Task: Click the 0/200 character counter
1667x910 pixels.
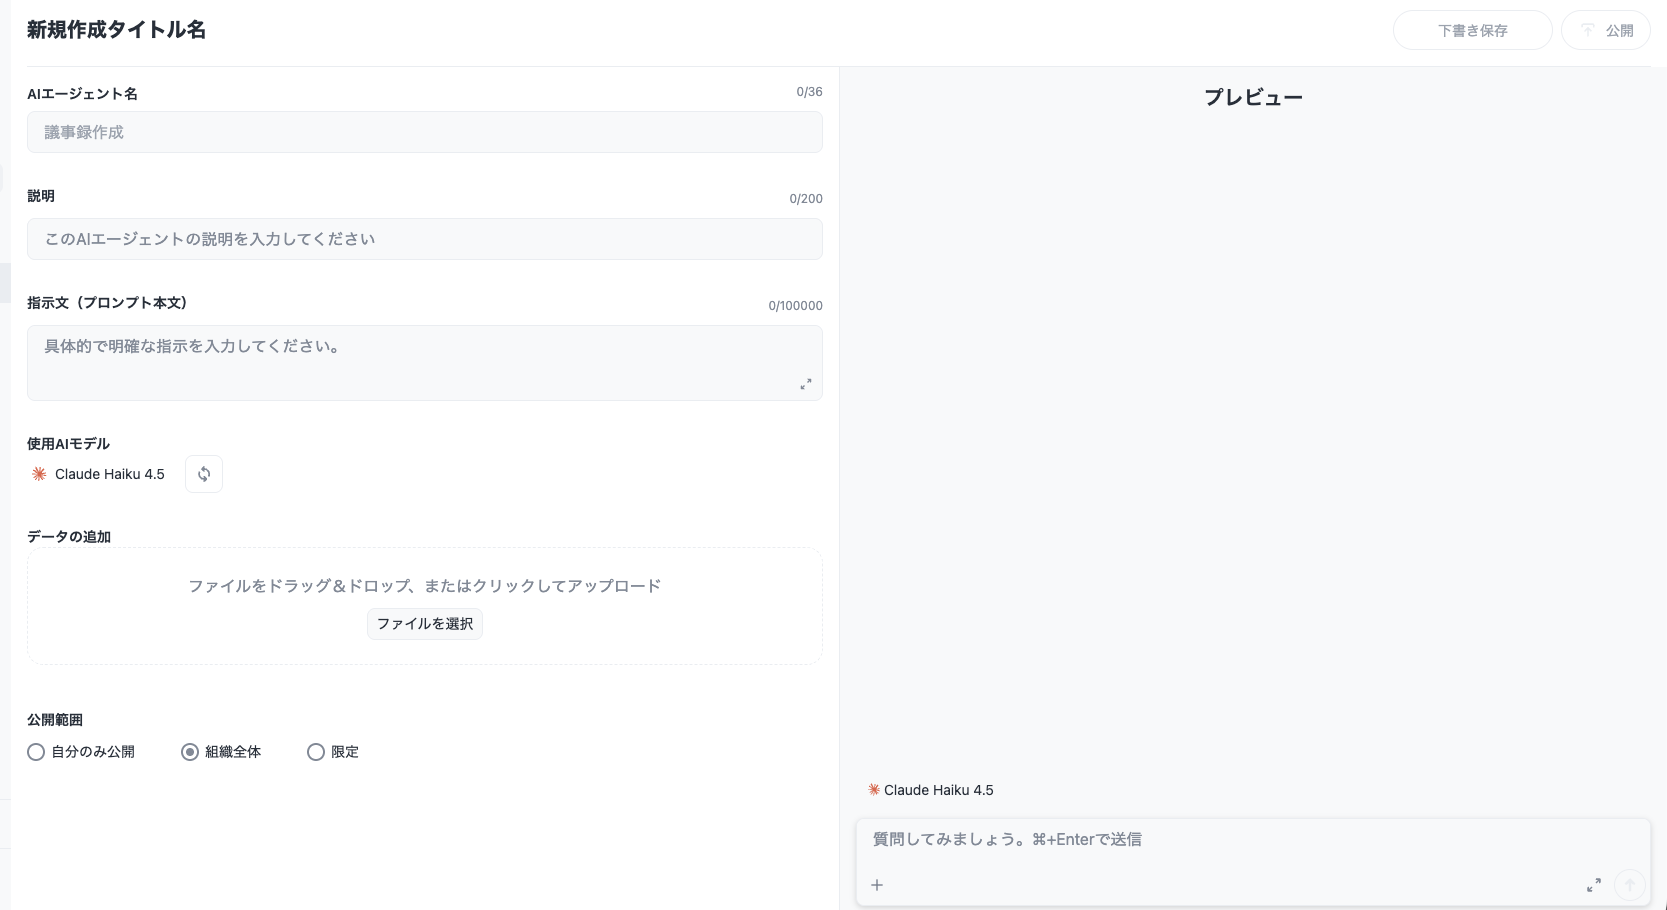Action: click(806, 199)
